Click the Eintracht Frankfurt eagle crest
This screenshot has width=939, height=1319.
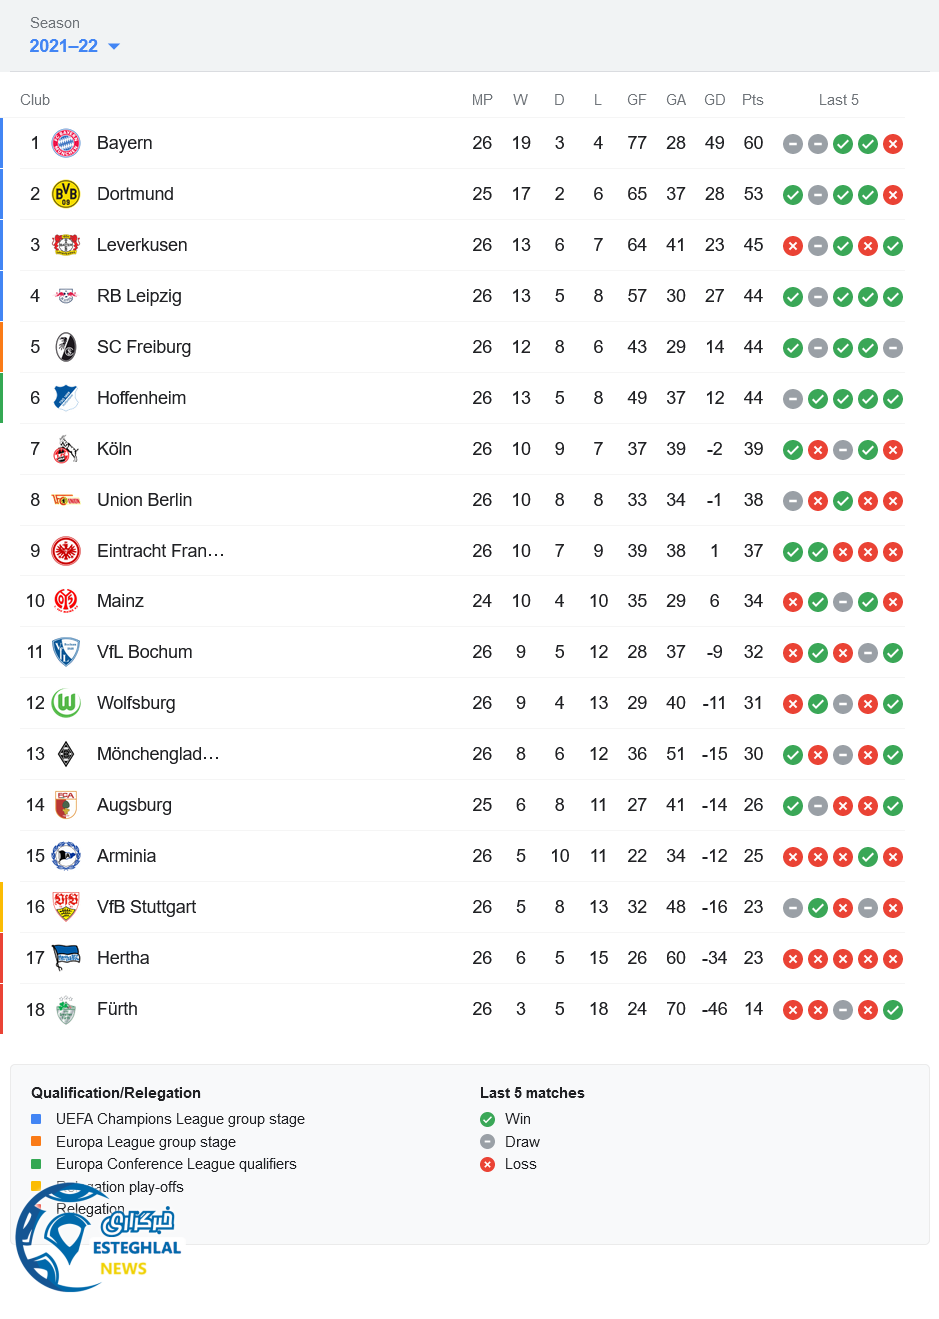pyautogui.click(x=66, y=551)
